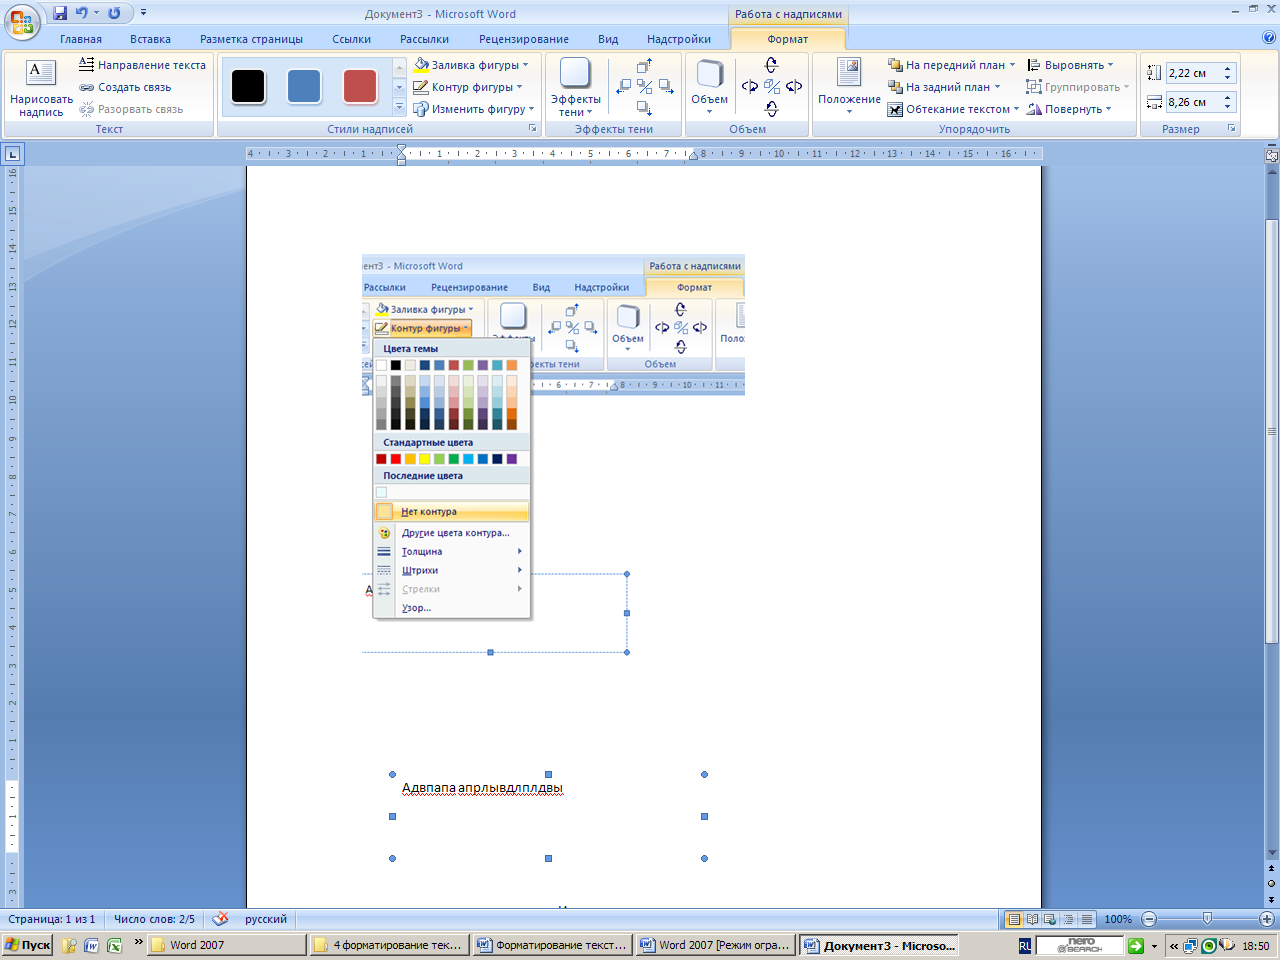Toggle shadow on or off

click(x=645, y=87)
